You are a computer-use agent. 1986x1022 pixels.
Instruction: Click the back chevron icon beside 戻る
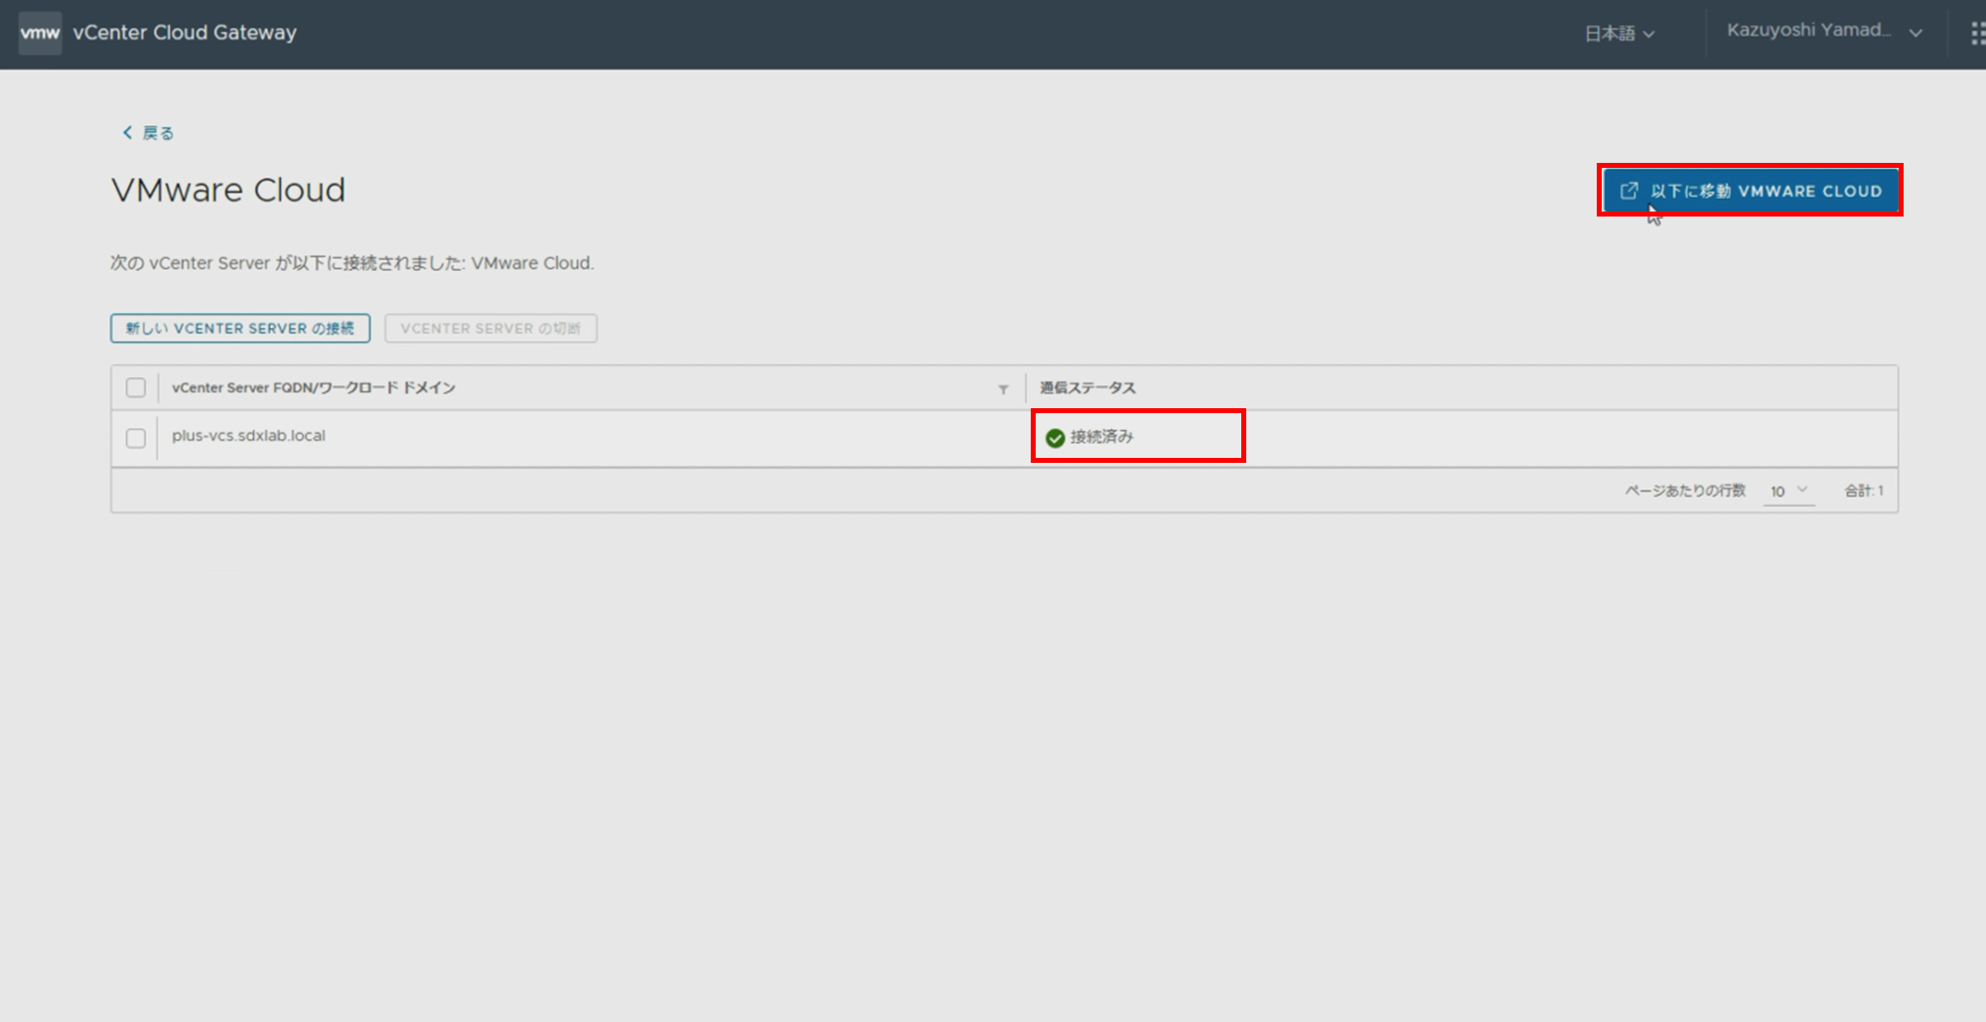127,132
